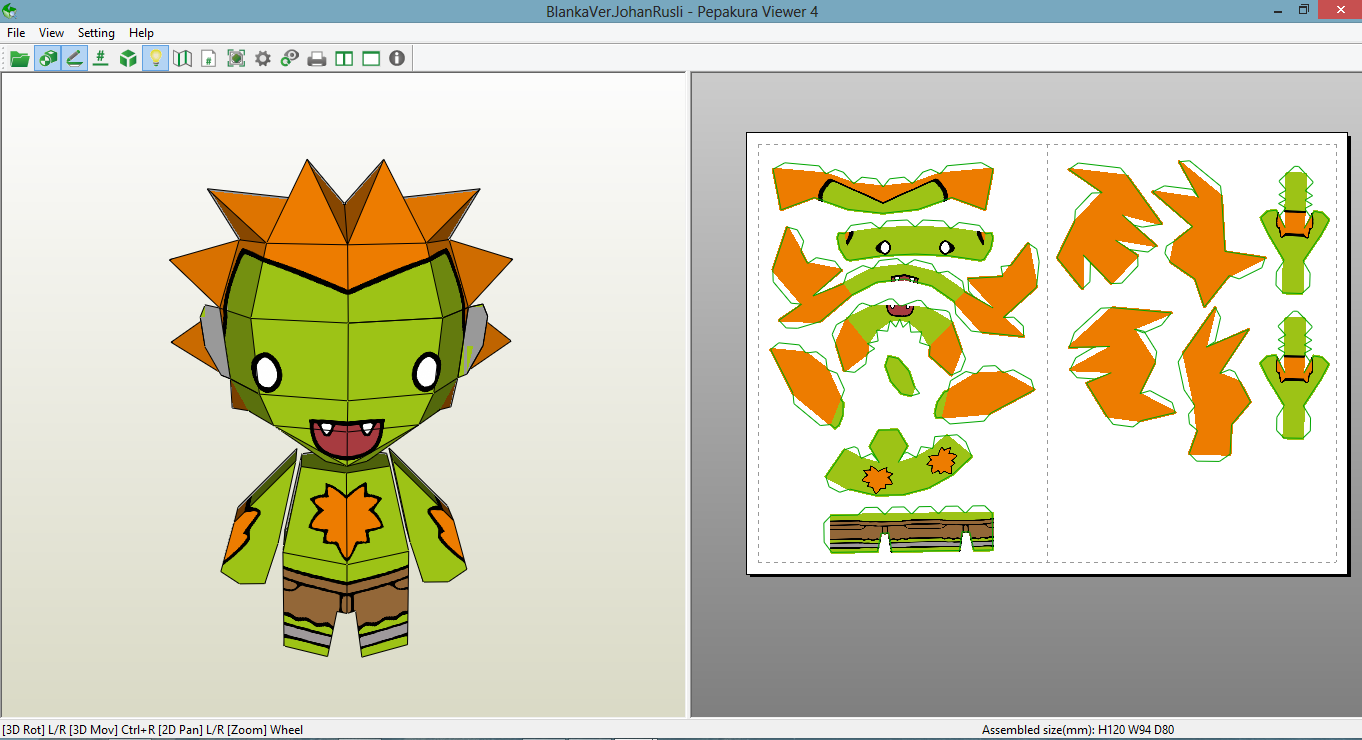The width and height of the screenshot is (1362, 740).
Task: Open the Help menu
Action: coord(141,33)
